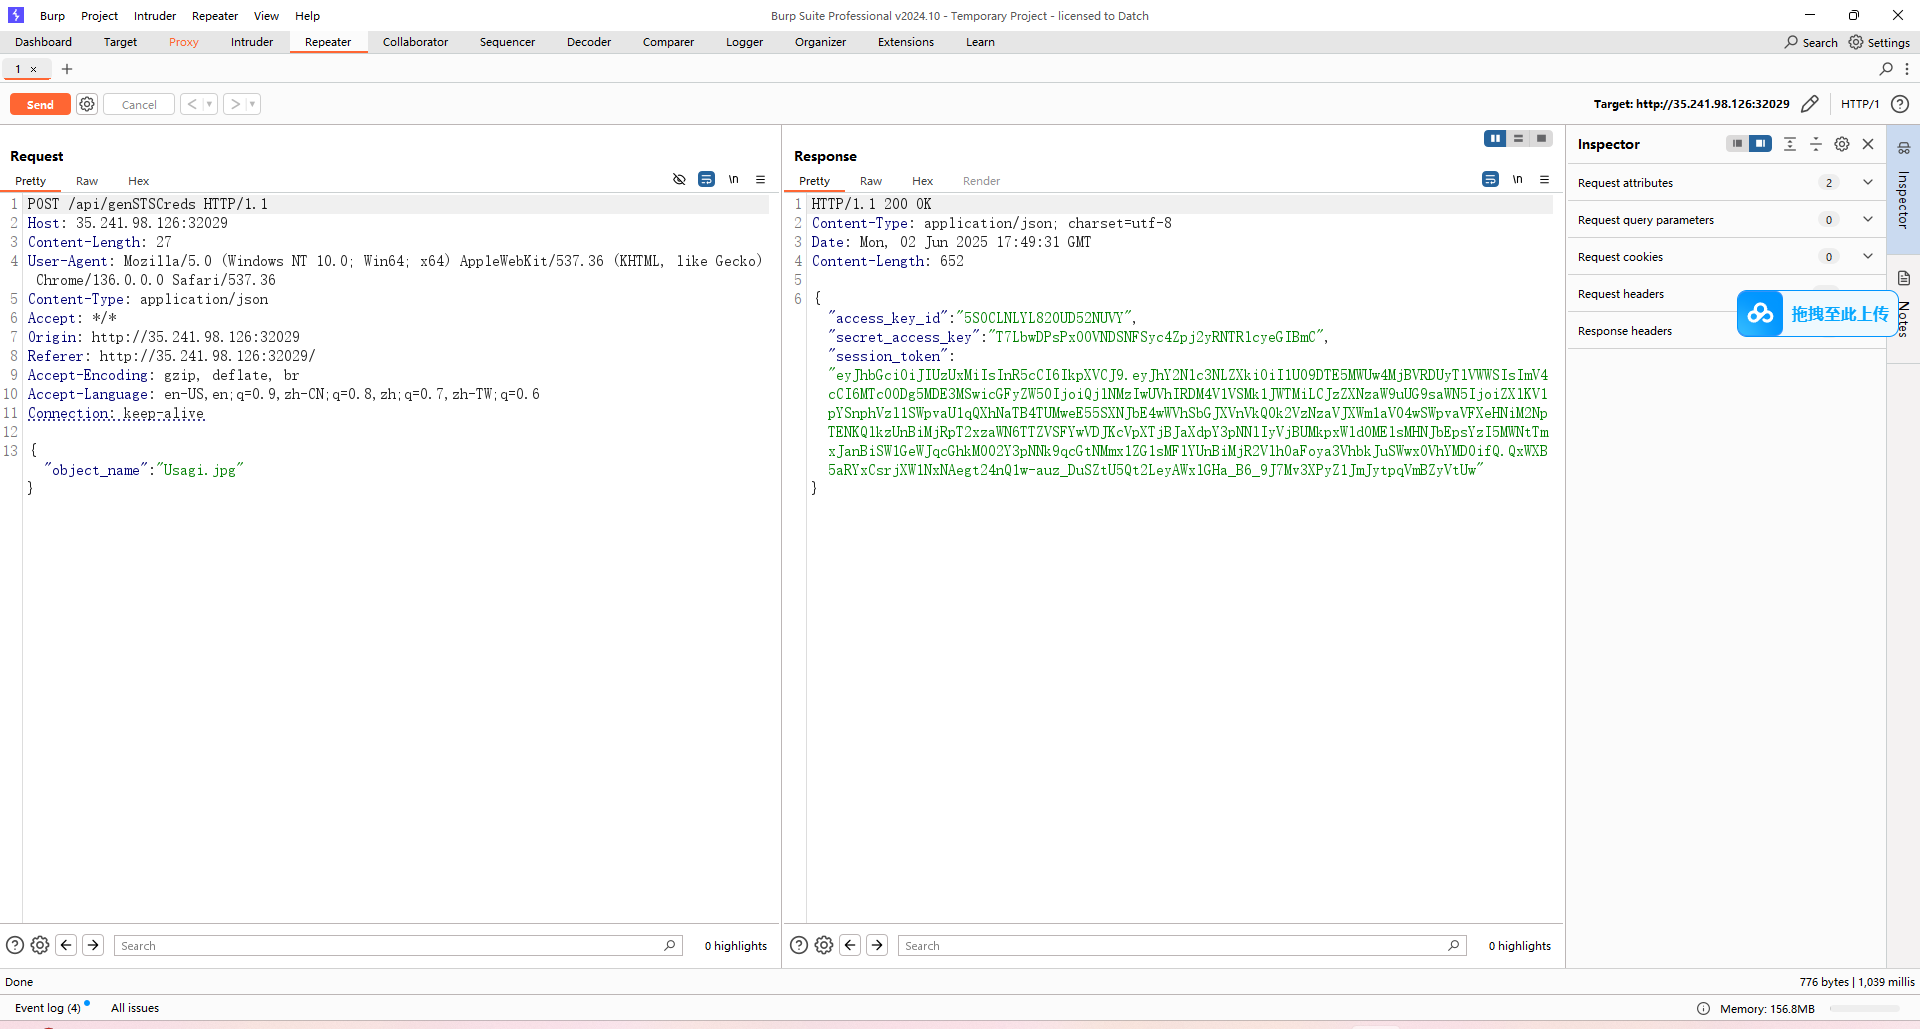This screenshot has height=1029, width=1920.
Task: Open the Decoder tab
Action: (588, 42)
